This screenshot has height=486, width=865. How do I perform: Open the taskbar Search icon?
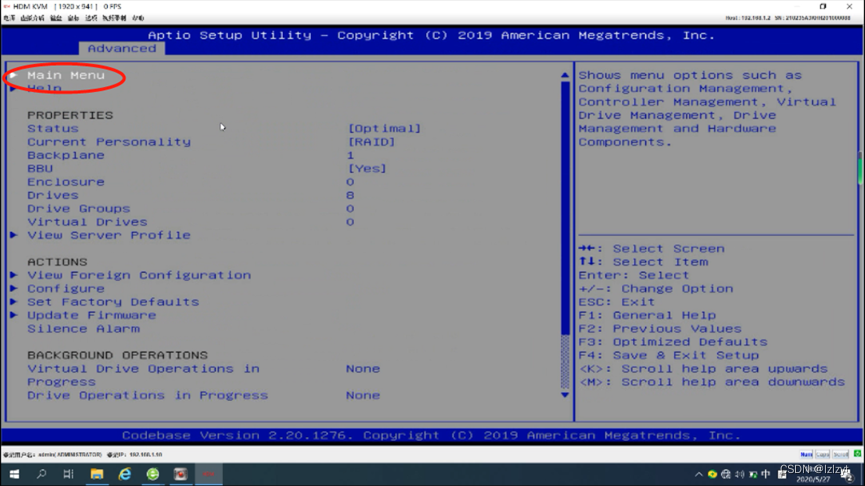point(41,474)
